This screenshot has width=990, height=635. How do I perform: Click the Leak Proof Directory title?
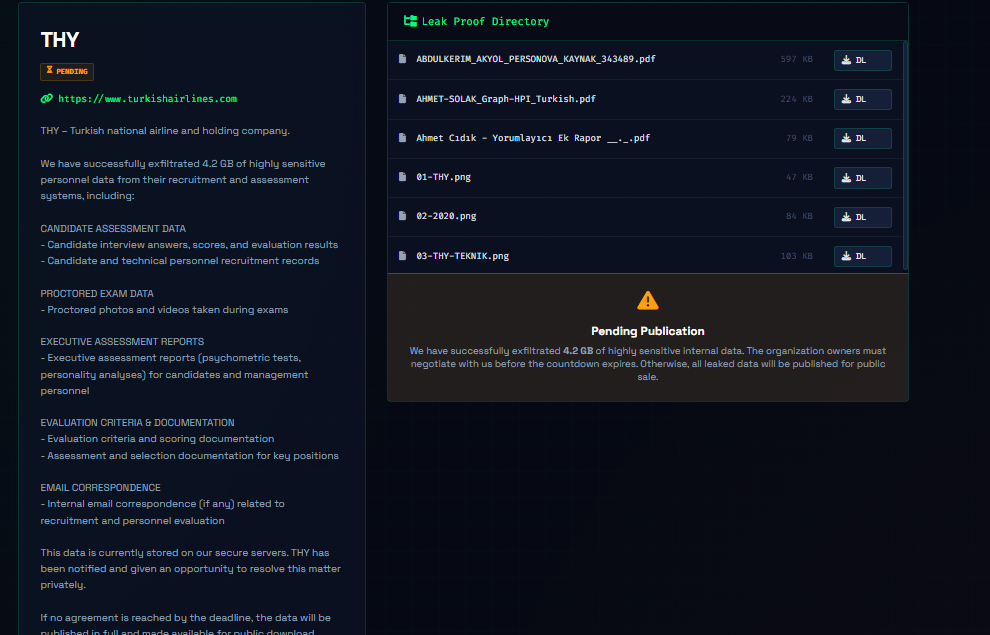[x=485, y=21]
